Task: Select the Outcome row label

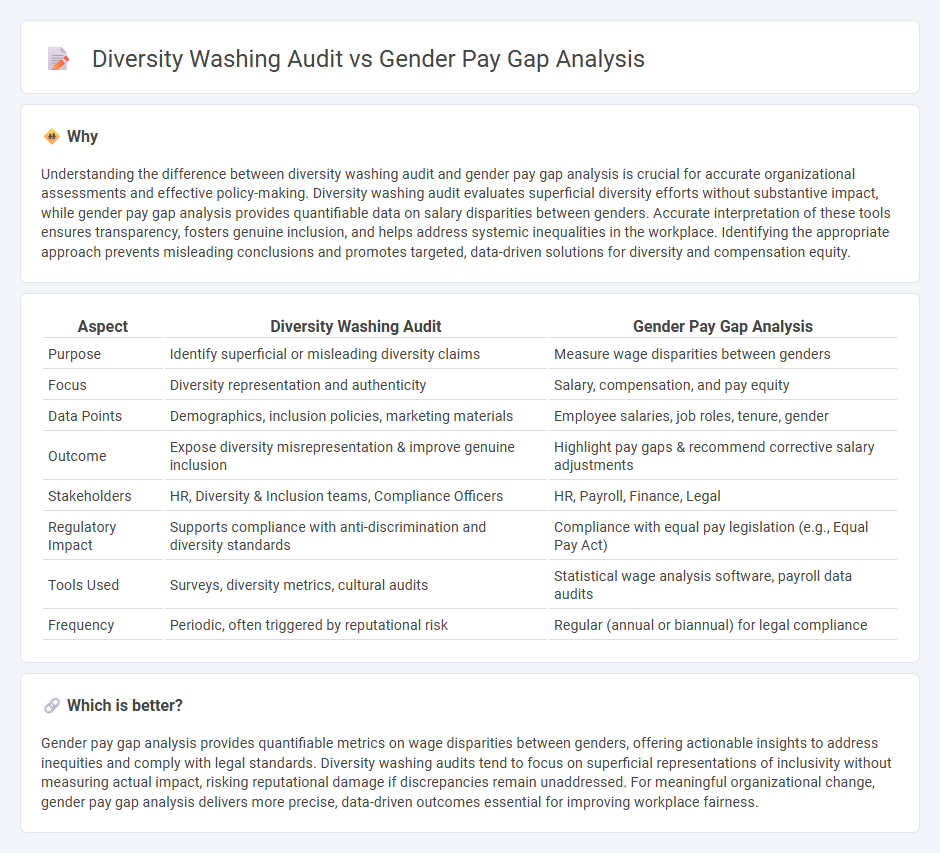Action: click(x=77, y=456)
